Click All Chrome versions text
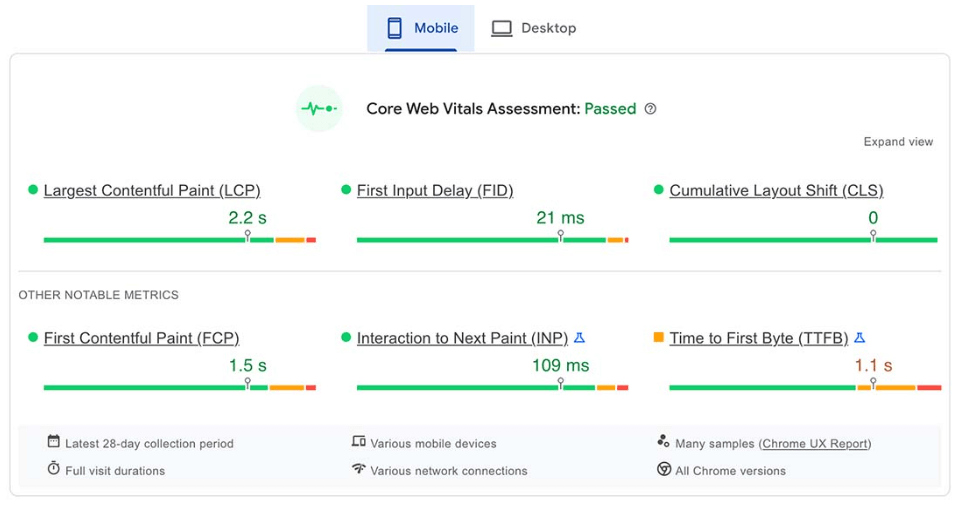The image size is (968, 506). (x=730, y=471)
